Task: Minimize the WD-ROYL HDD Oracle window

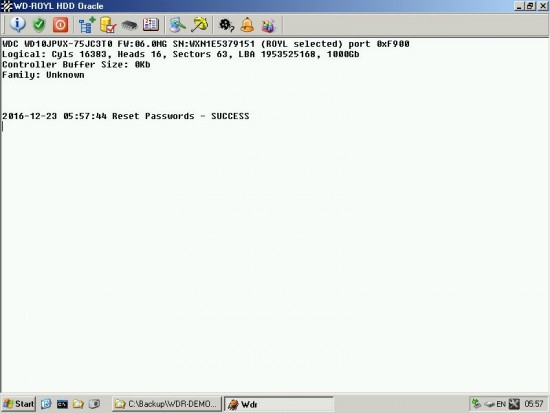Action: [x=519, y=6]
